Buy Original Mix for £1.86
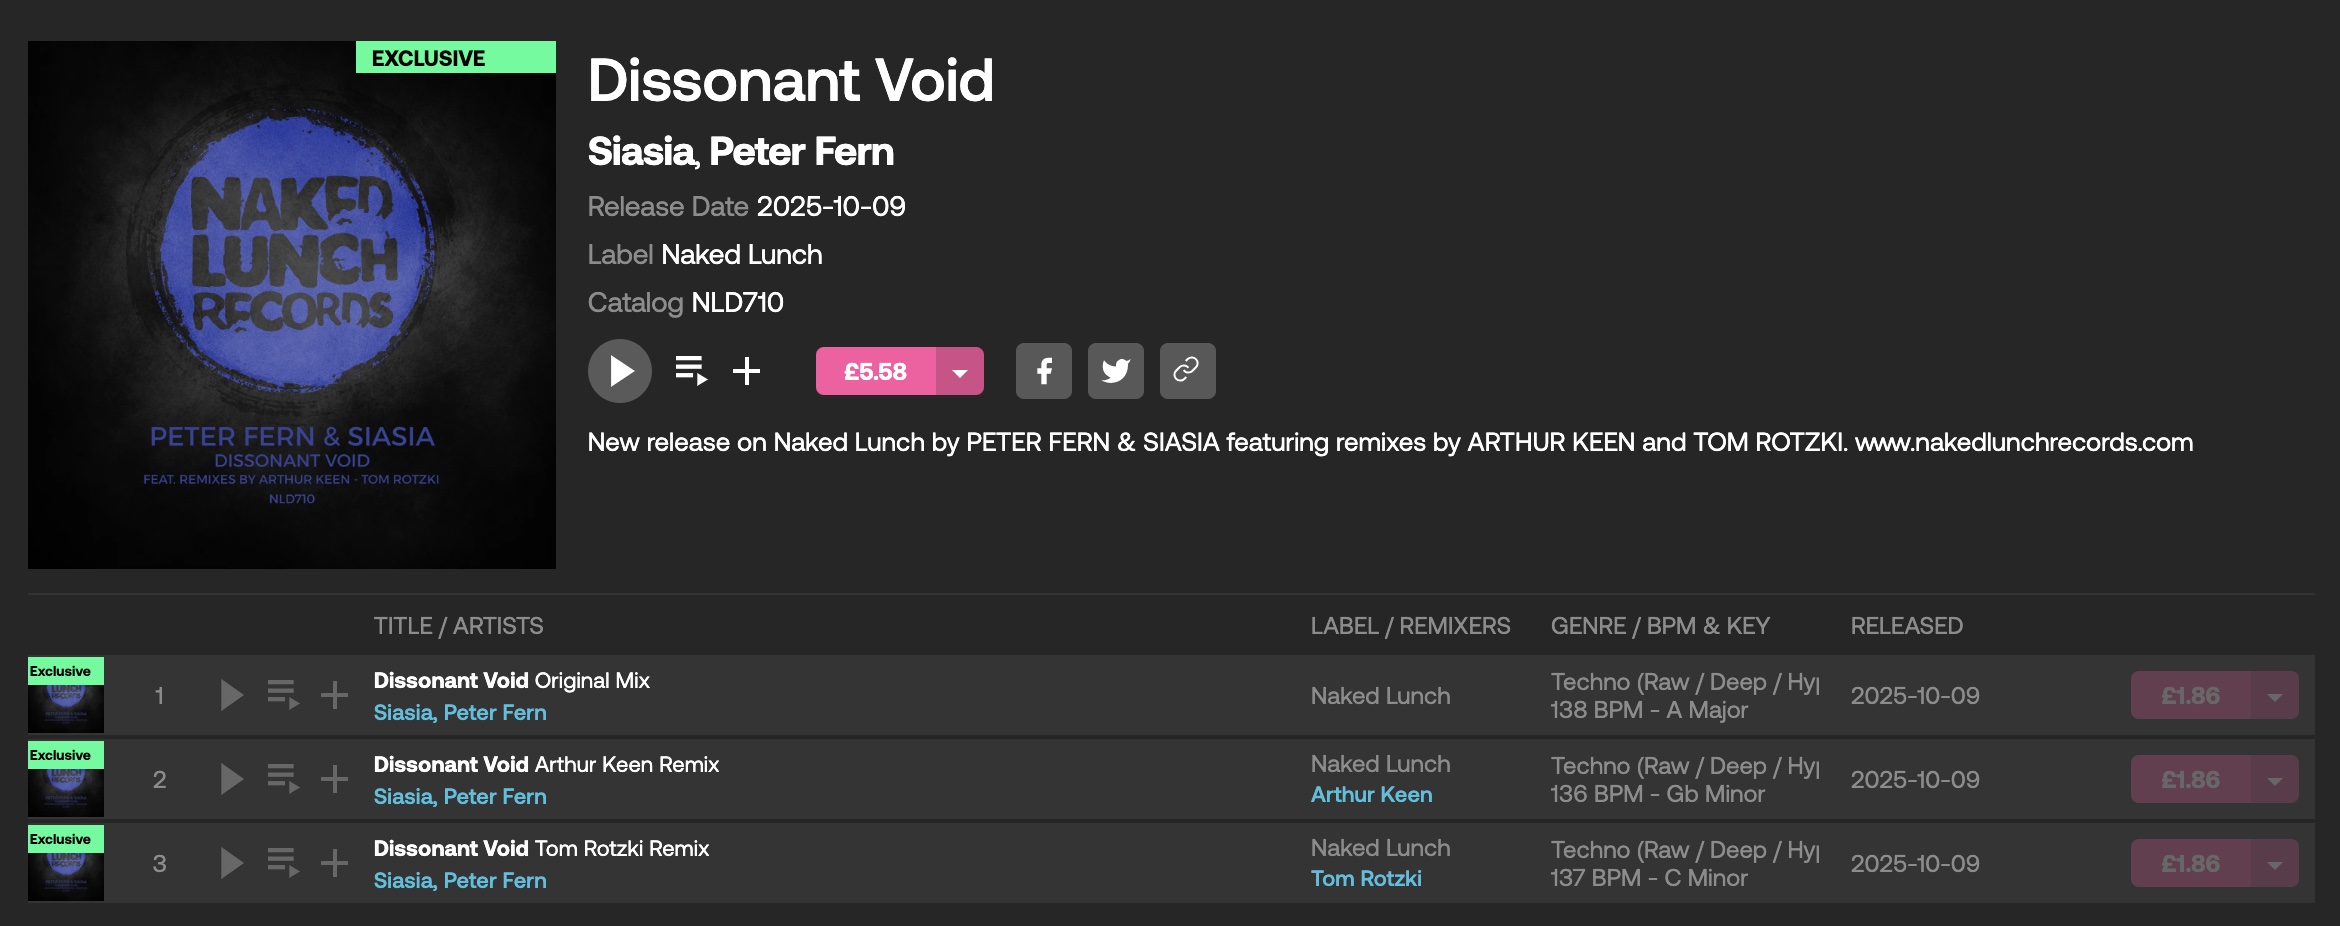Image resolution: width=2340 pixels, height=926 pixels. tap(2190, 696)
